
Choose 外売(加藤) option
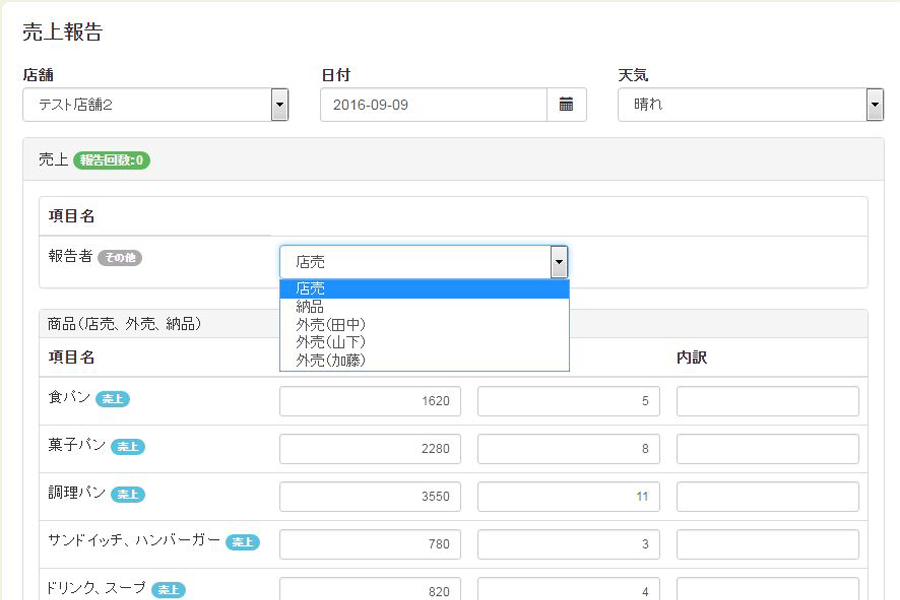point(424,360)
